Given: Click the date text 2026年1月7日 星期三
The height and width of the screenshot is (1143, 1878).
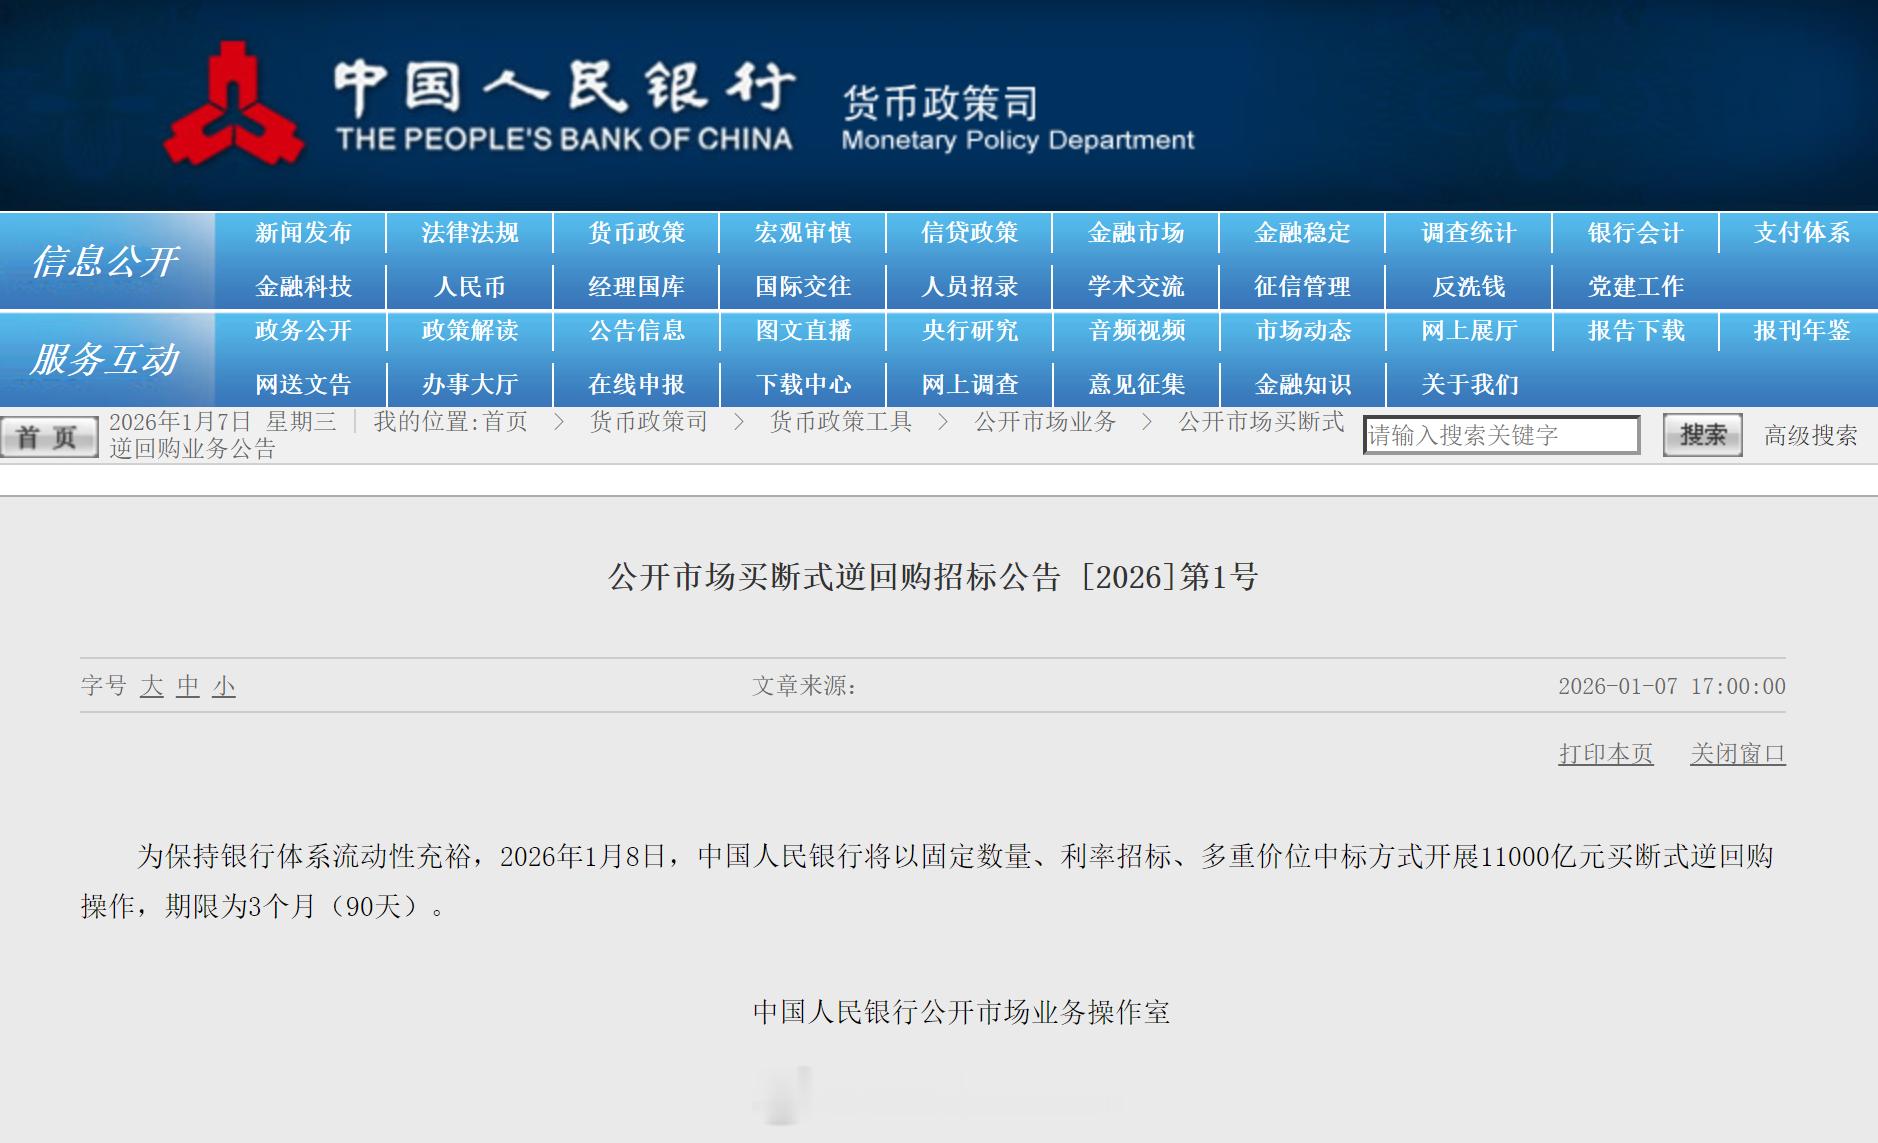Looking at the screenshot, I should [223, 422].
